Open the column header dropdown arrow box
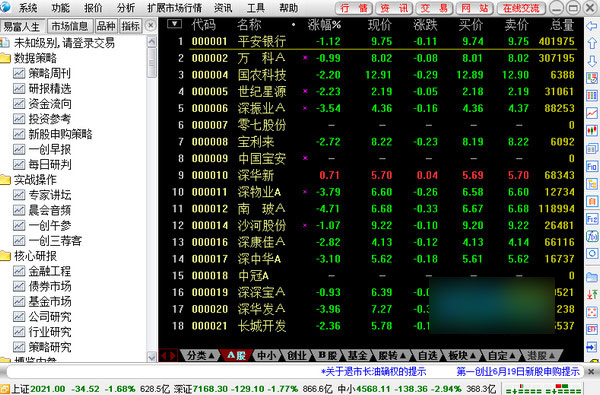 tap(174, 24)
